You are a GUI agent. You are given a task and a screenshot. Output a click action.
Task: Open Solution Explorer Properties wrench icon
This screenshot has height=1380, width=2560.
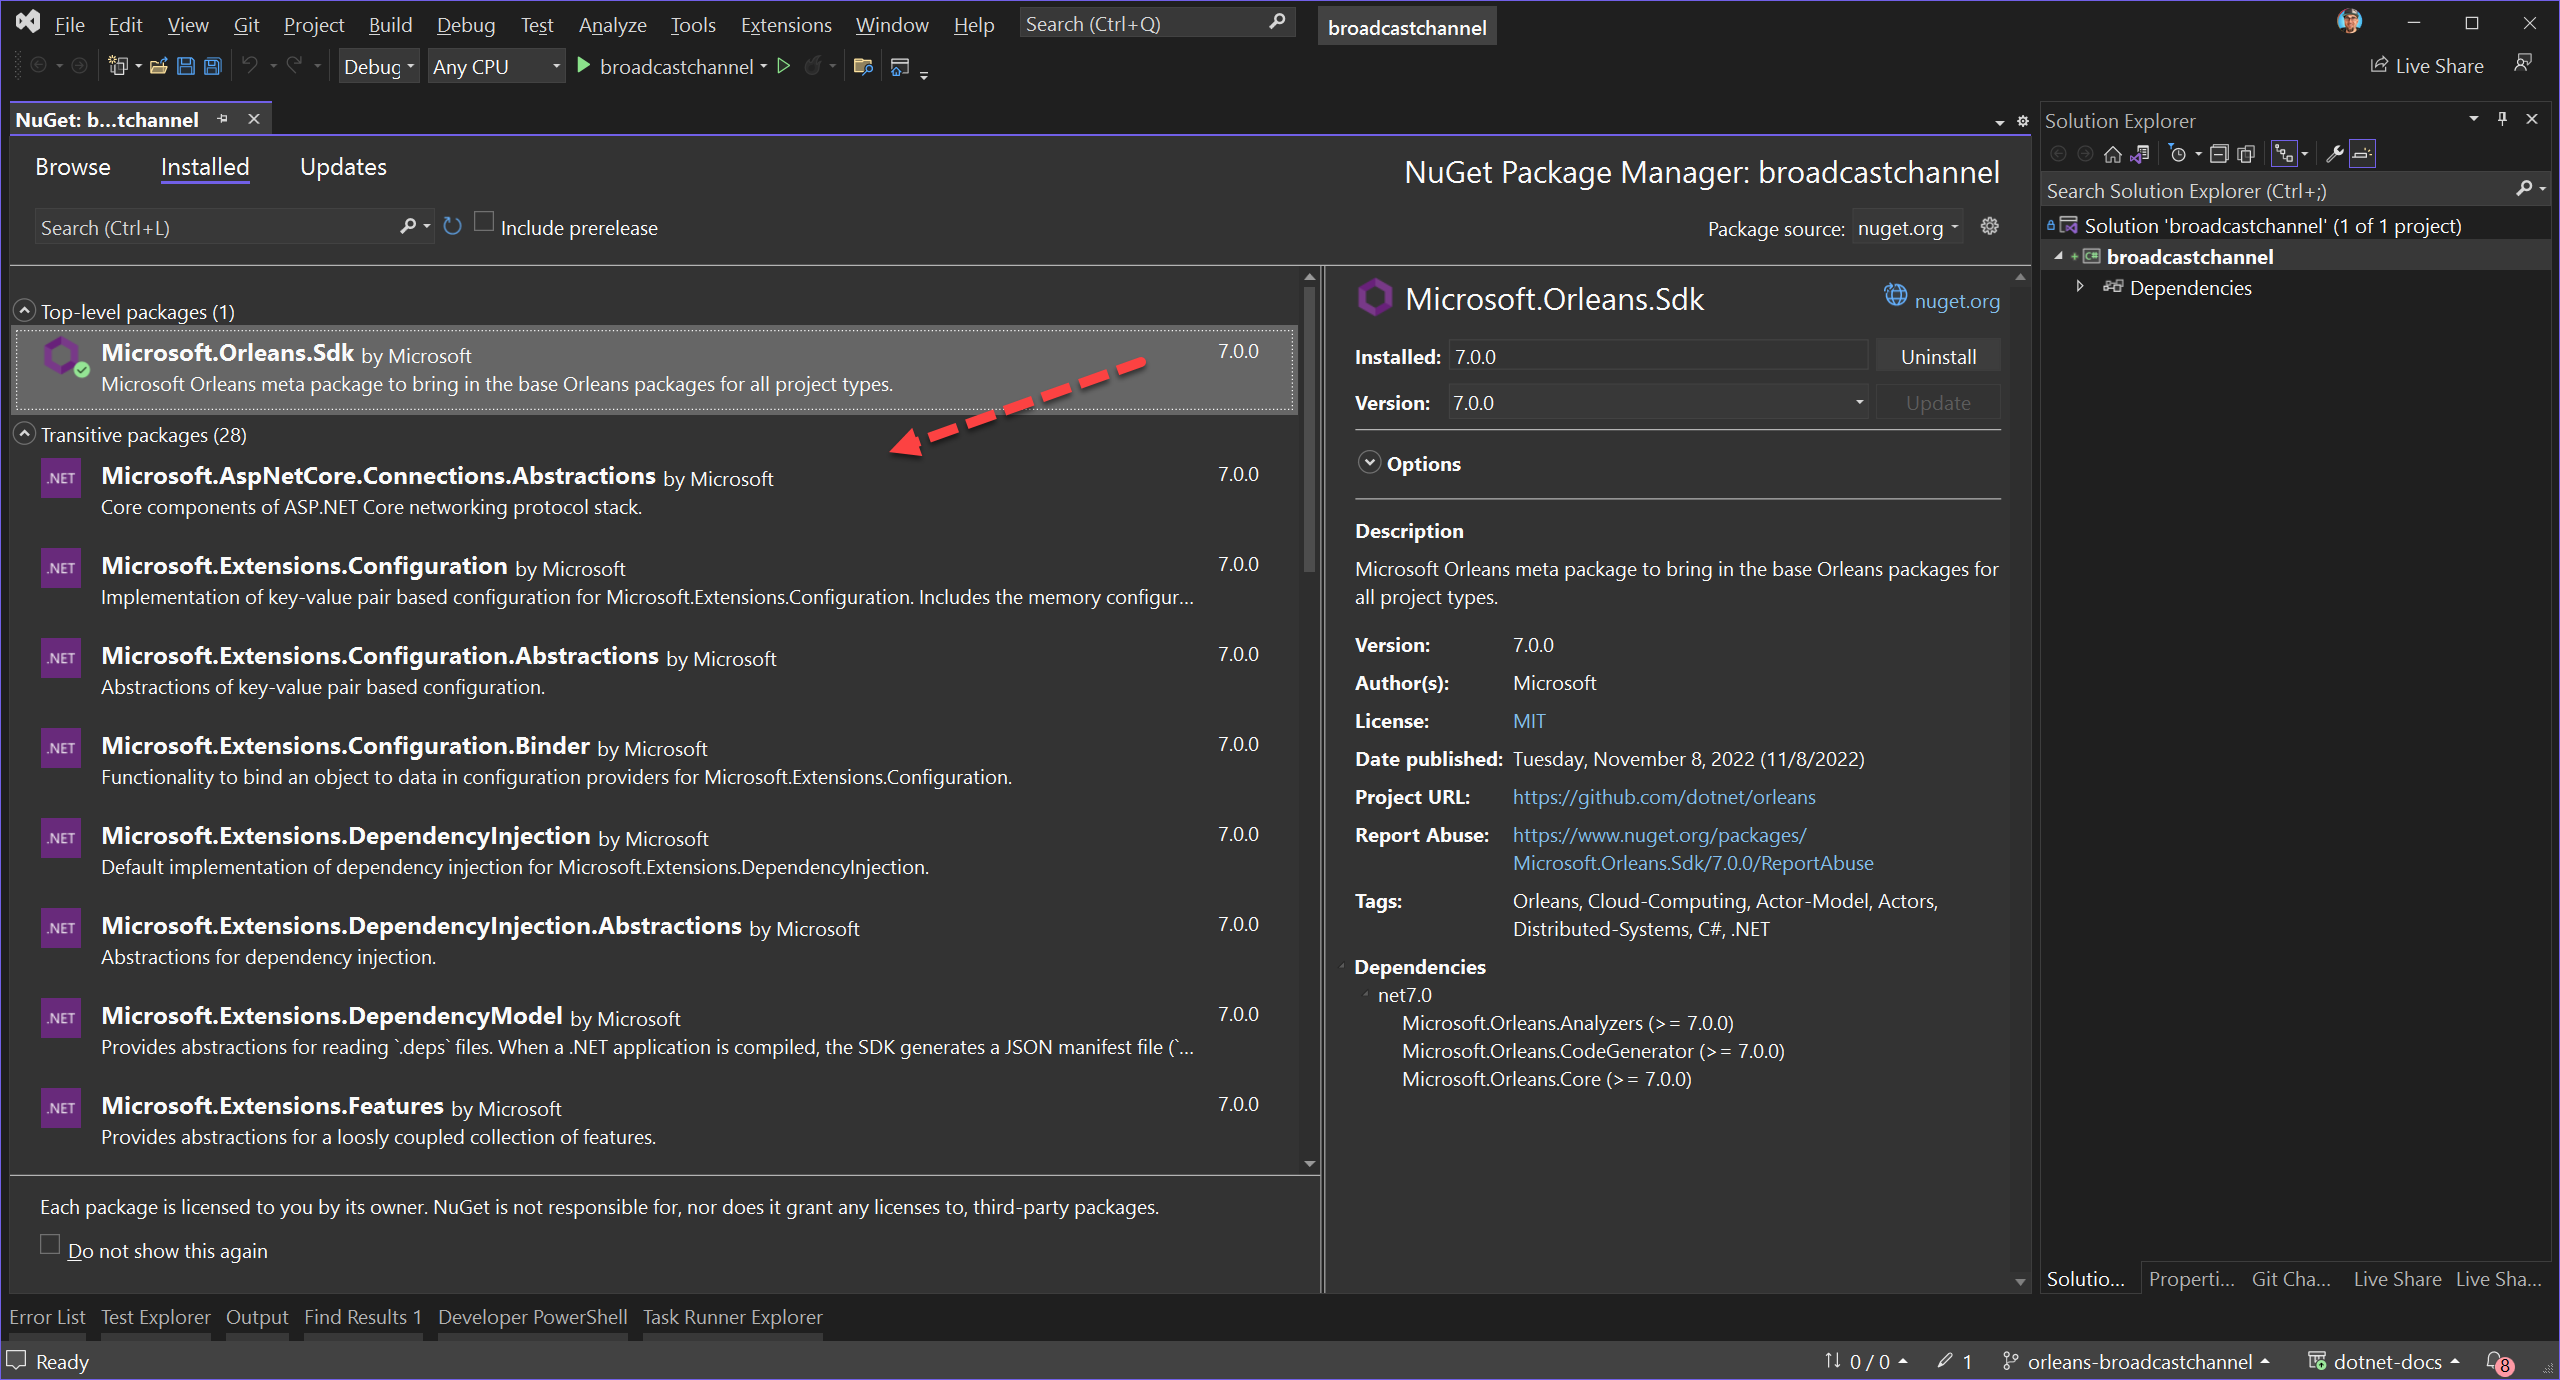pos(2334,153)
